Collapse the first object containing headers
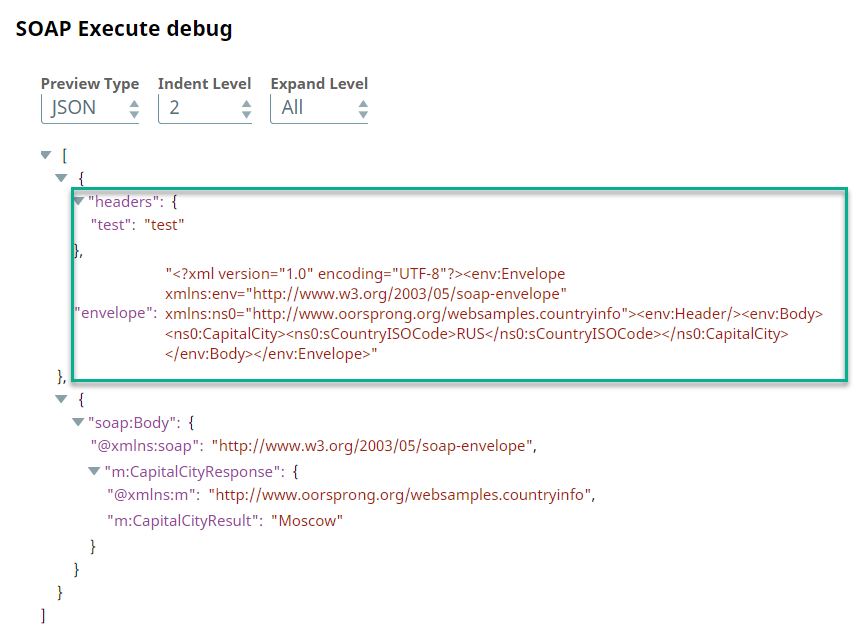867x634 pixels. point(61,178)
